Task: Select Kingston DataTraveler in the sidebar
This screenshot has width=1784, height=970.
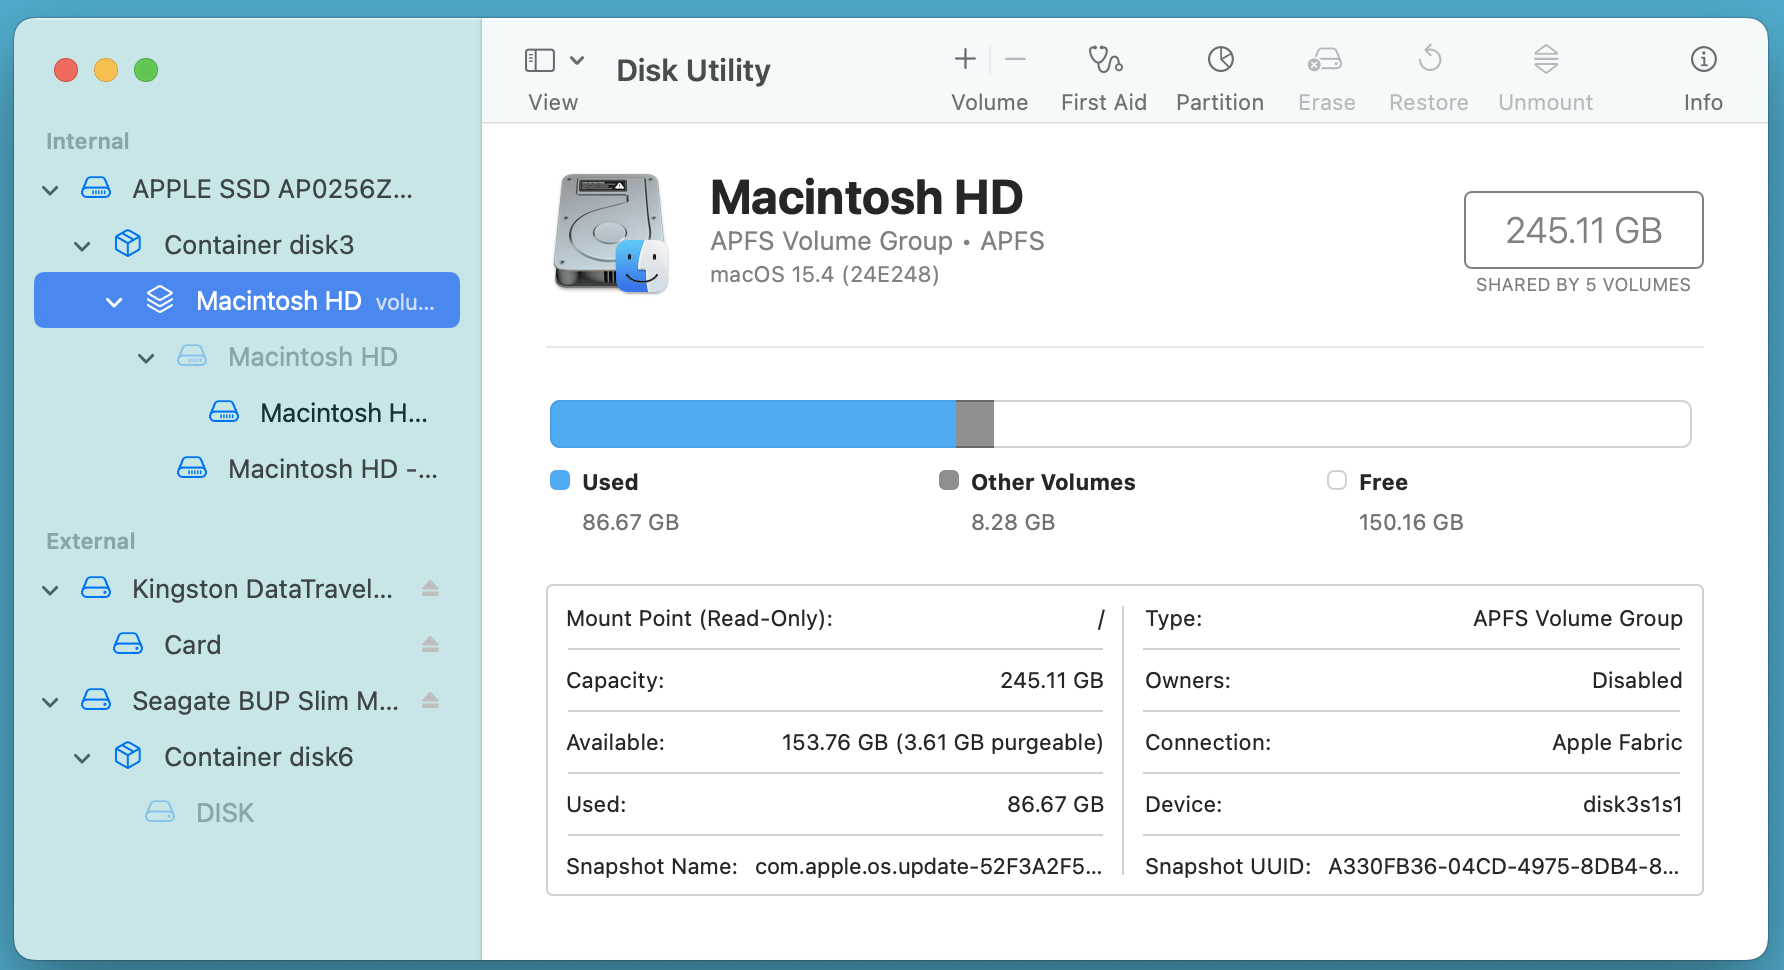Action: point(261,589)
